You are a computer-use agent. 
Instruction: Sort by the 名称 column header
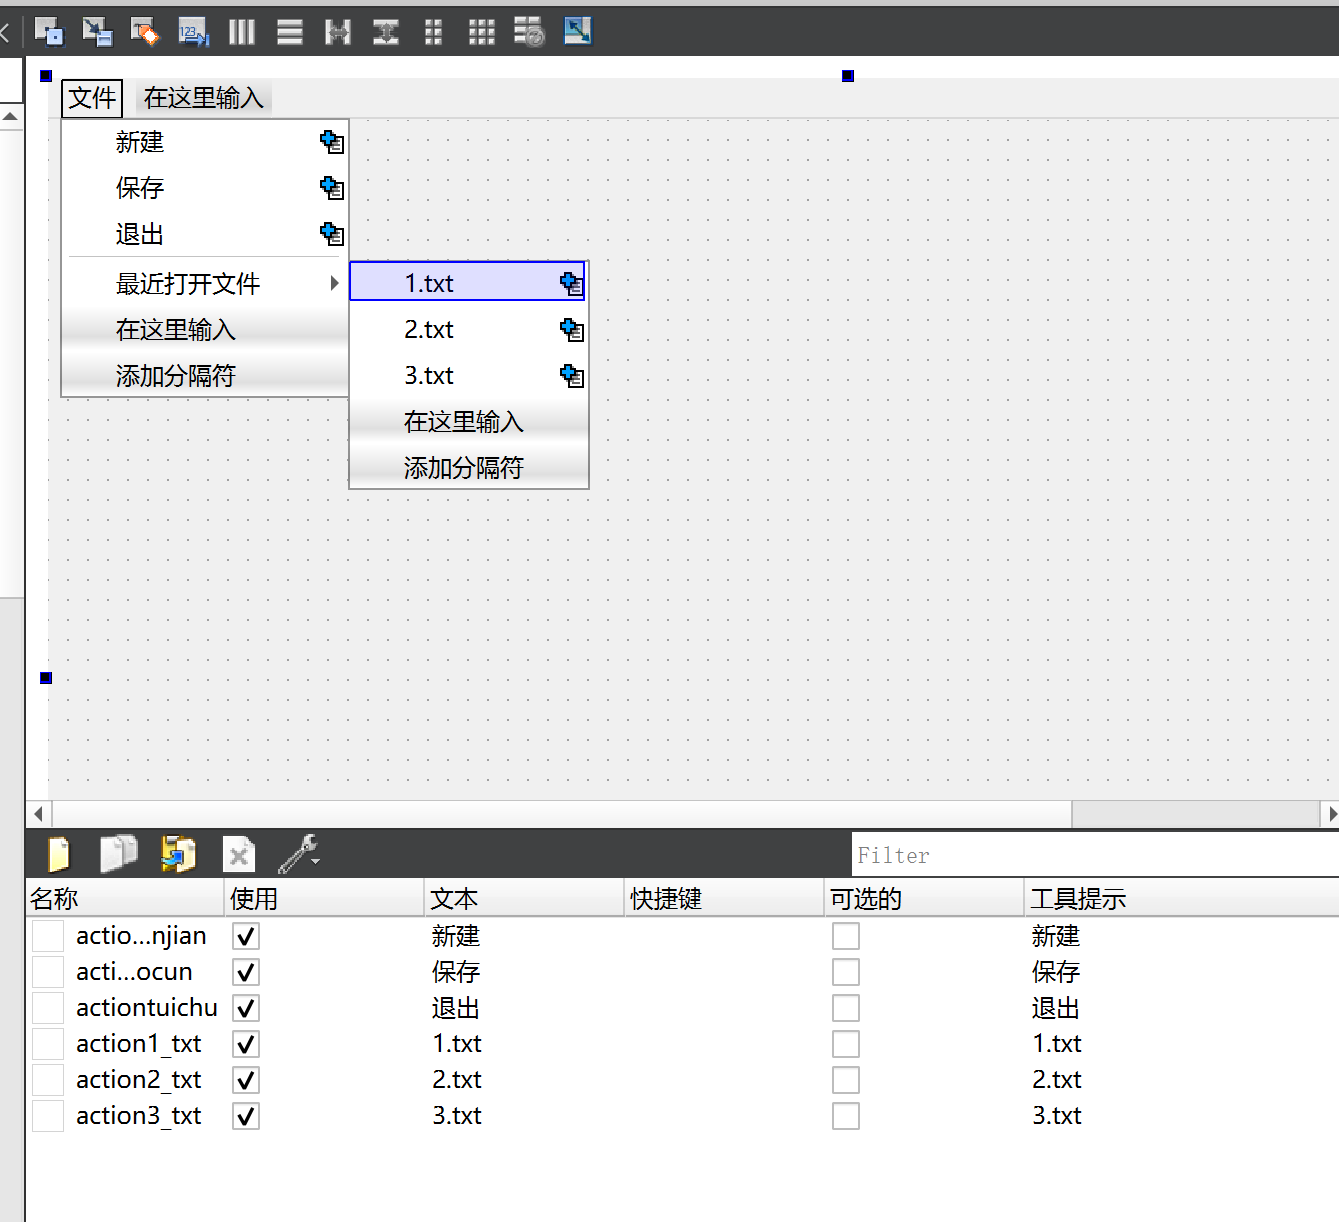tap(125, 898)
